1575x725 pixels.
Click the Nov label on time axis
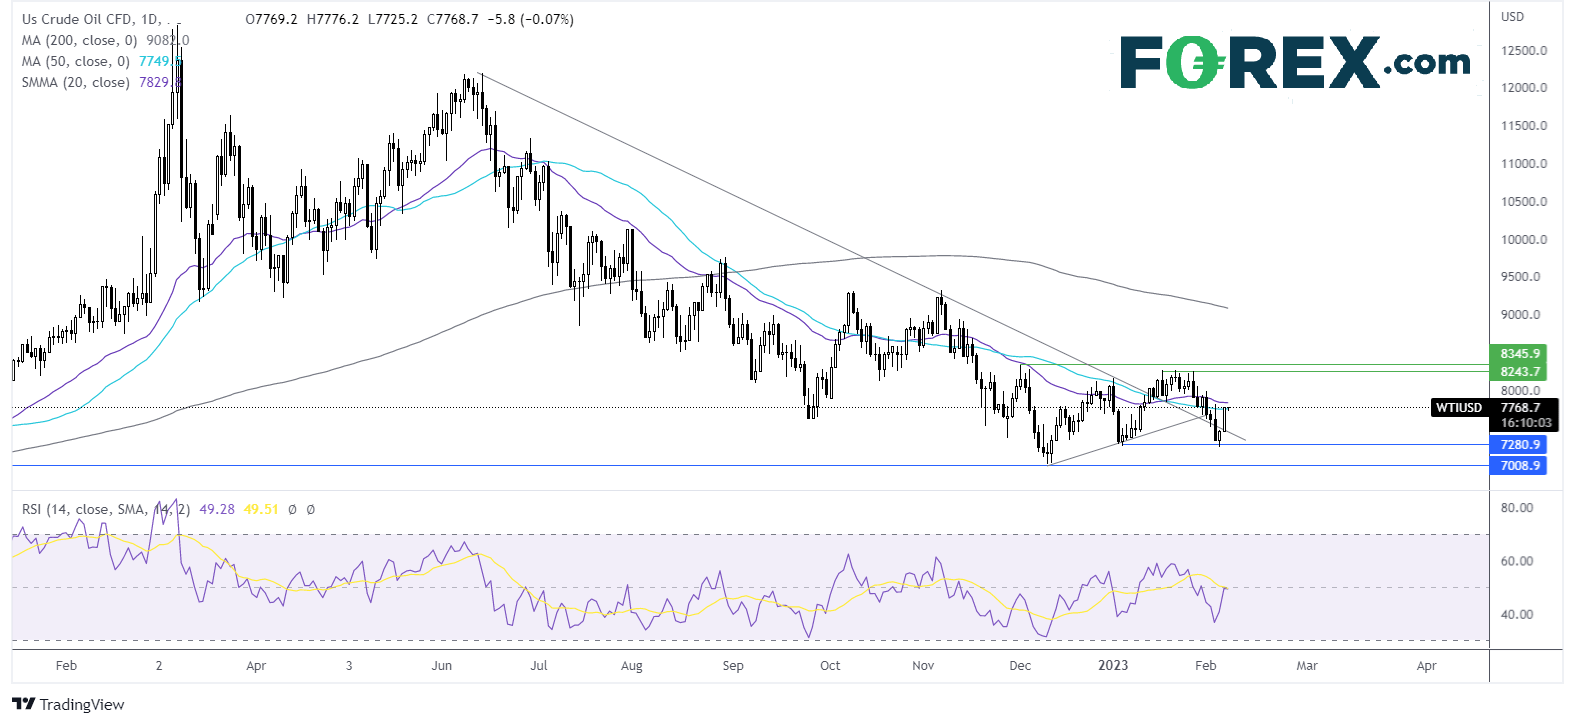(923, 665)
